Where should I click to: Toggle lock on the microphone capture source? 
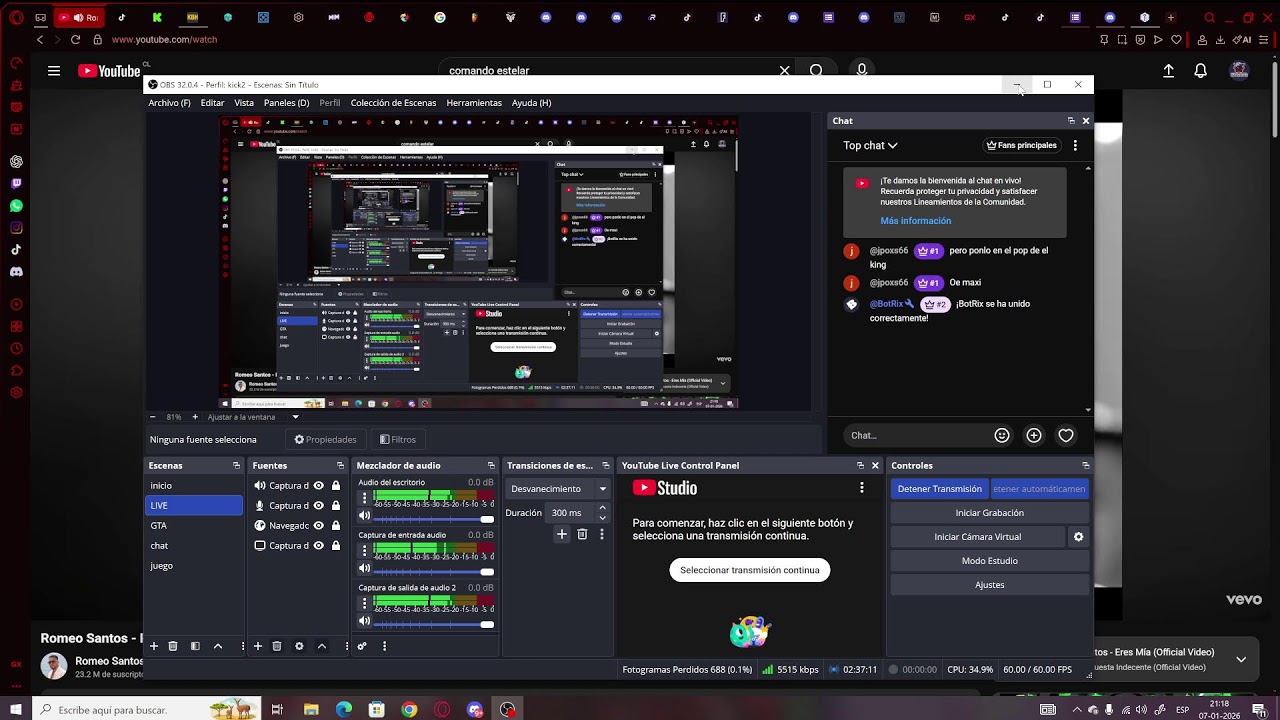coord(336,505)
